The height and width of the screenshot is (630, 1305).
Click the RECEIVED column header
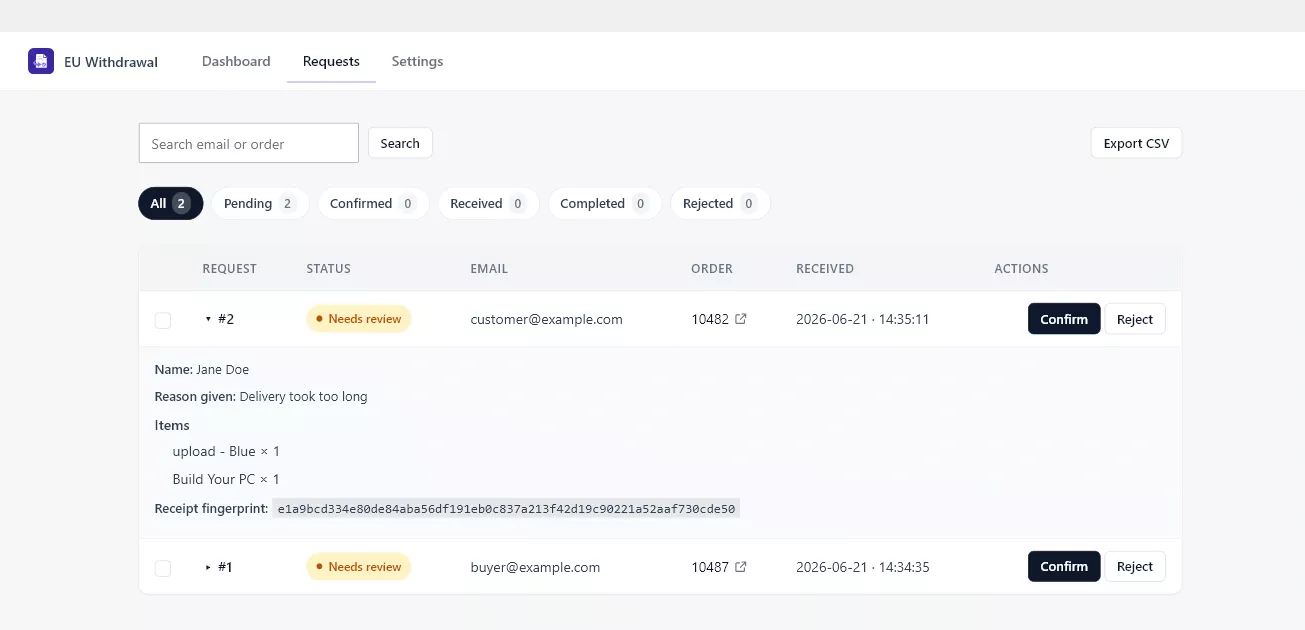point(825,268)
